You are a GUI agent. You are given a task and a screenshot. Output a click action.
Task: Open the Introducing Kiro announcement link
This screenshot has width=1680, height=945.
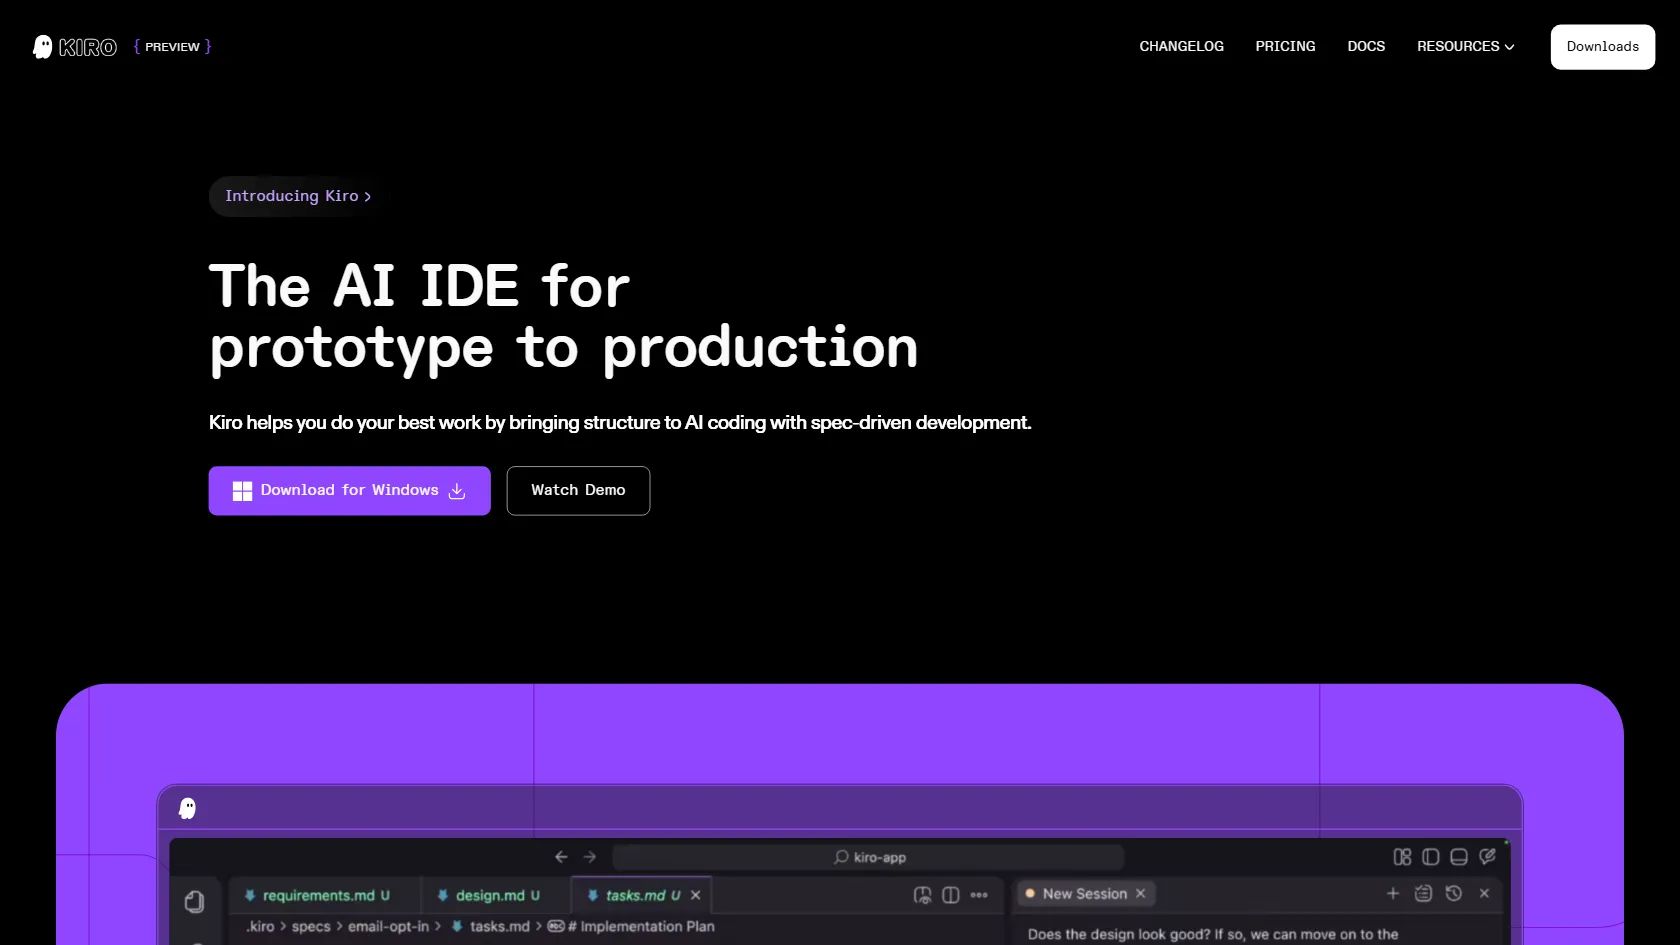[x=297, y=196]
